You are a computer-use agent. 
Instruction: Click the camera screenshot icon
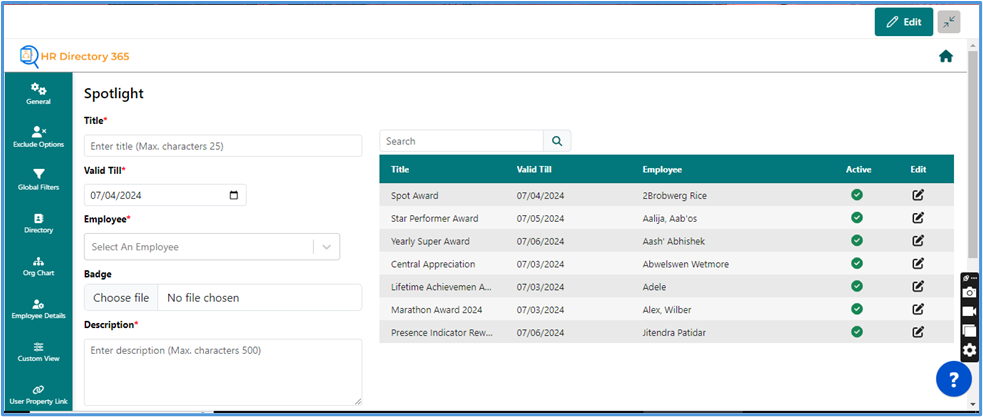point(969,293)
